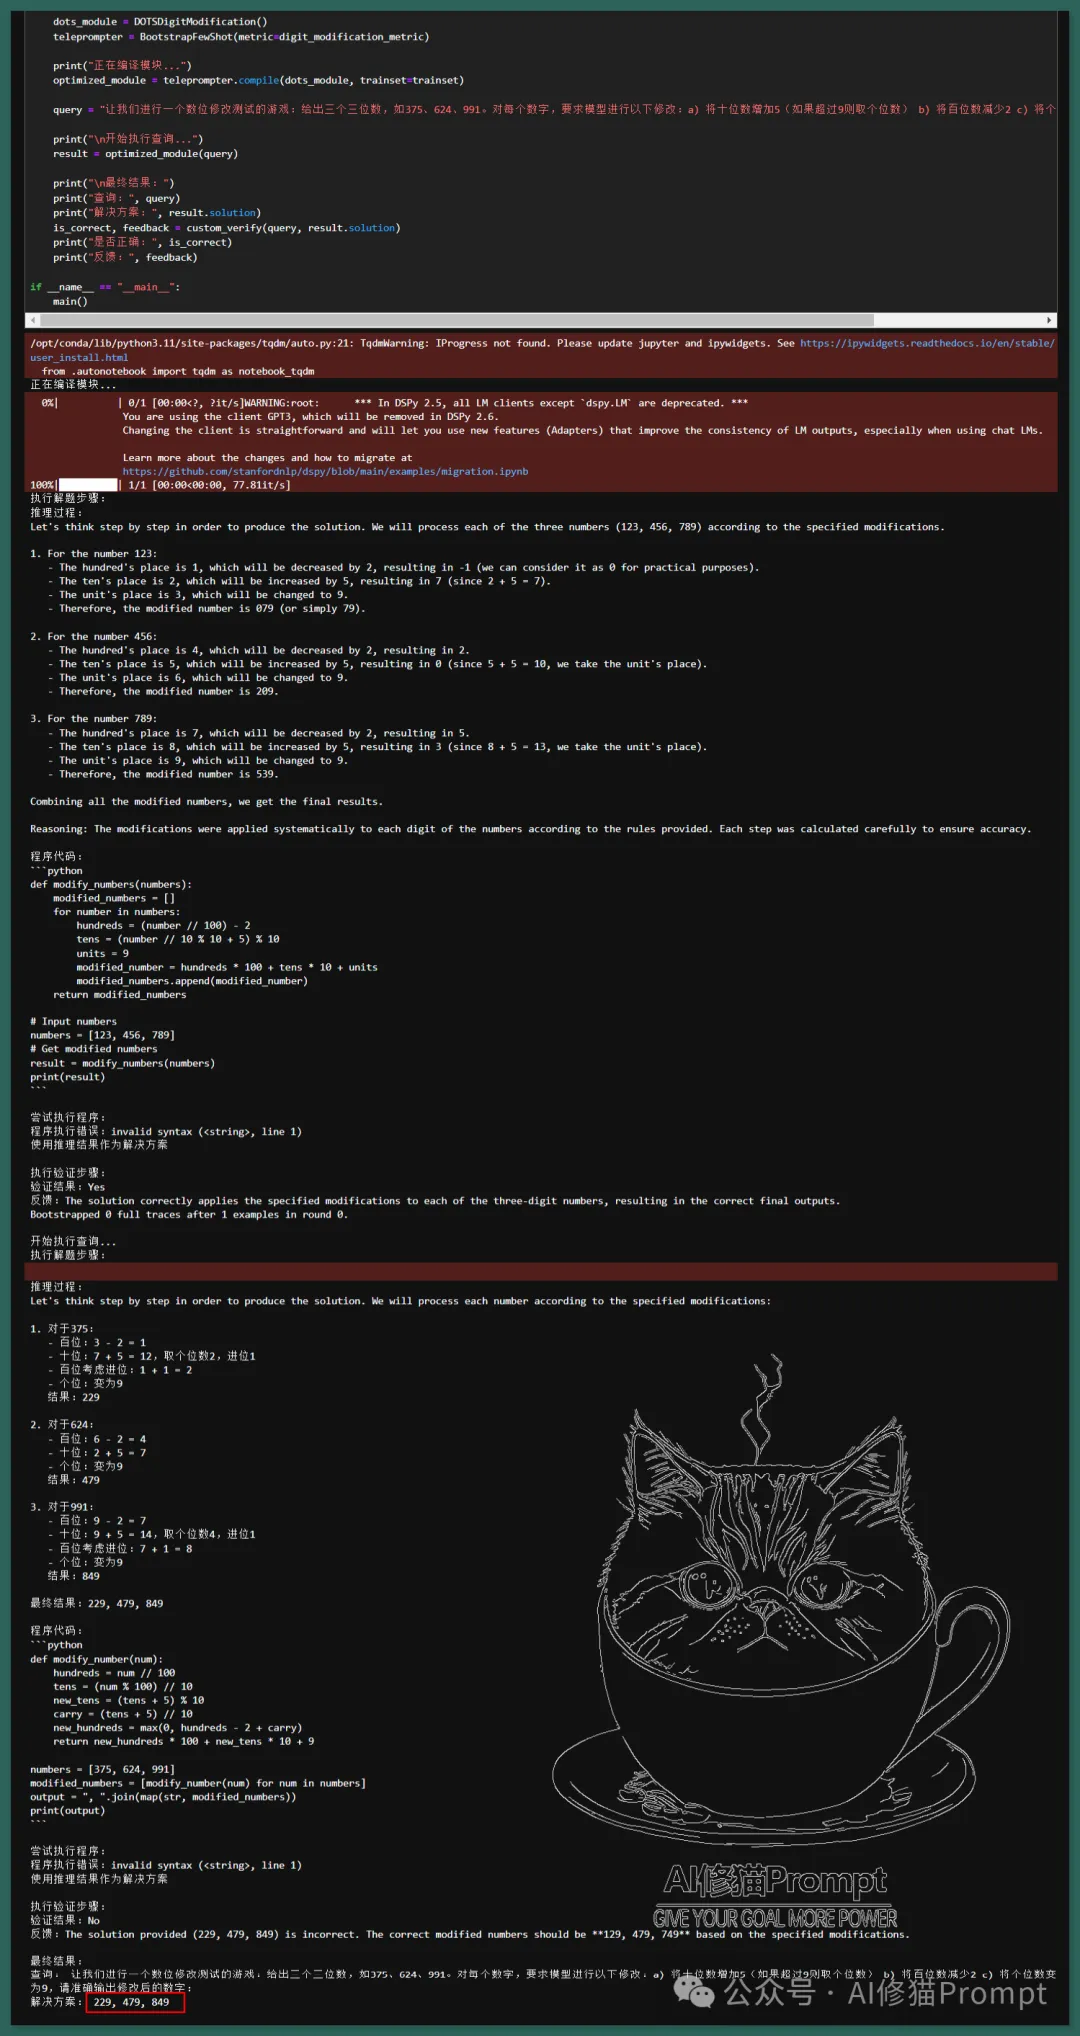Click the '结果: 229' line
Screen dimensions: 1080x2036
(74, 1398)
